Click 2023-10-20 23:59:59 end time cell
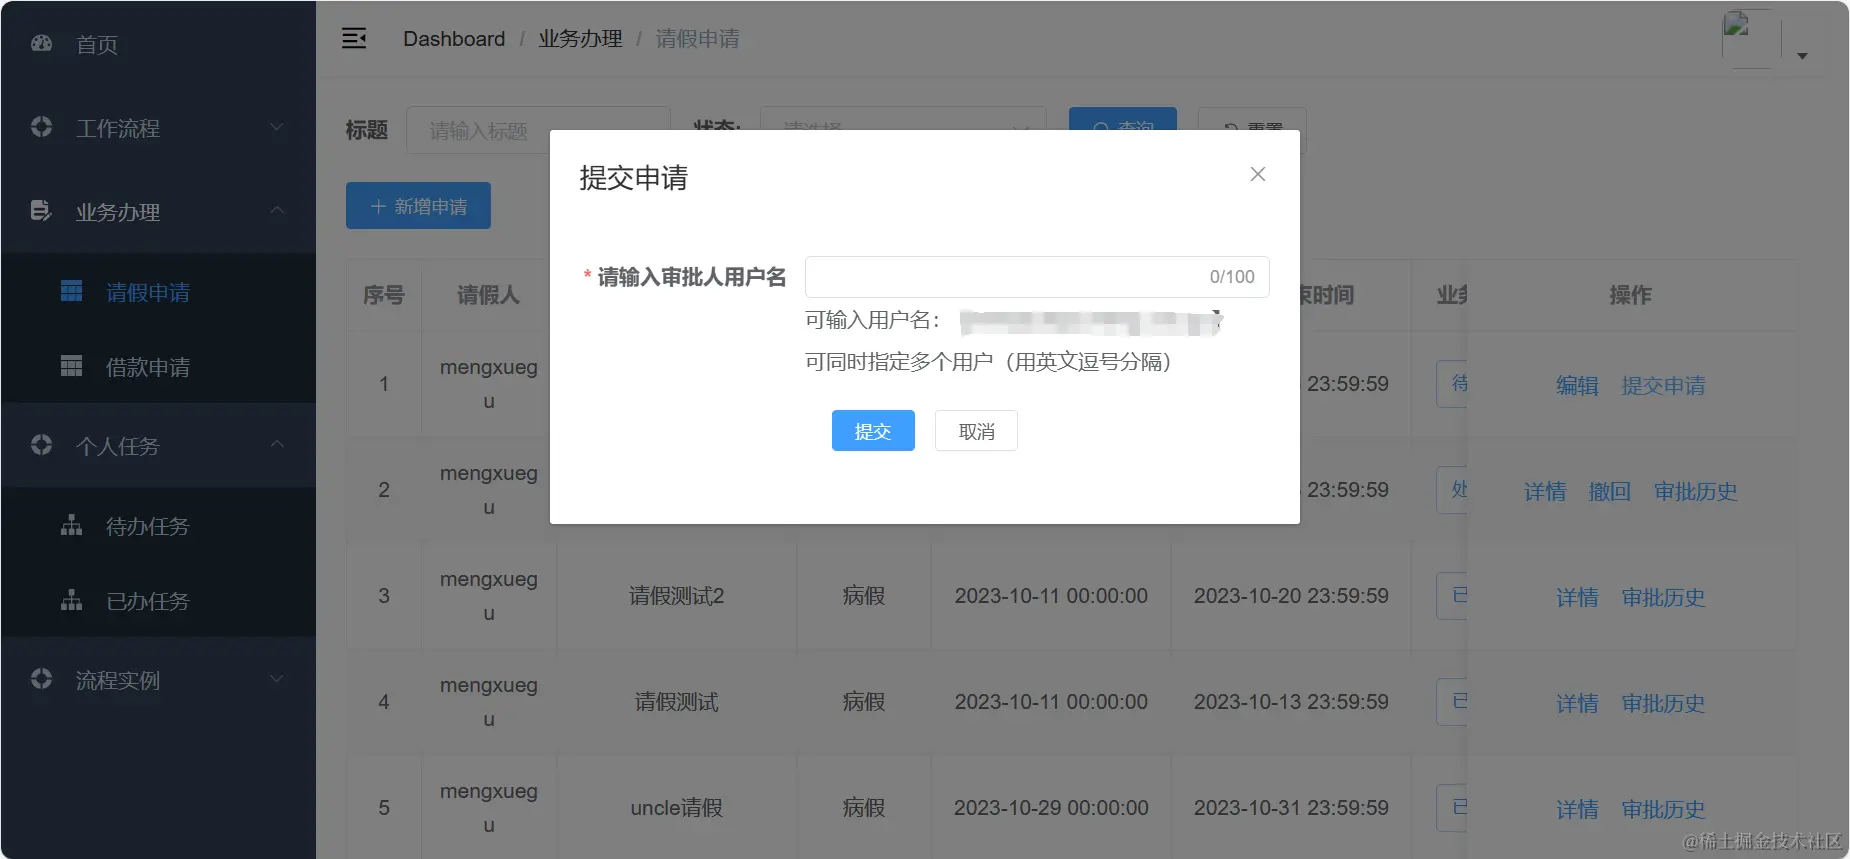 1291,596
